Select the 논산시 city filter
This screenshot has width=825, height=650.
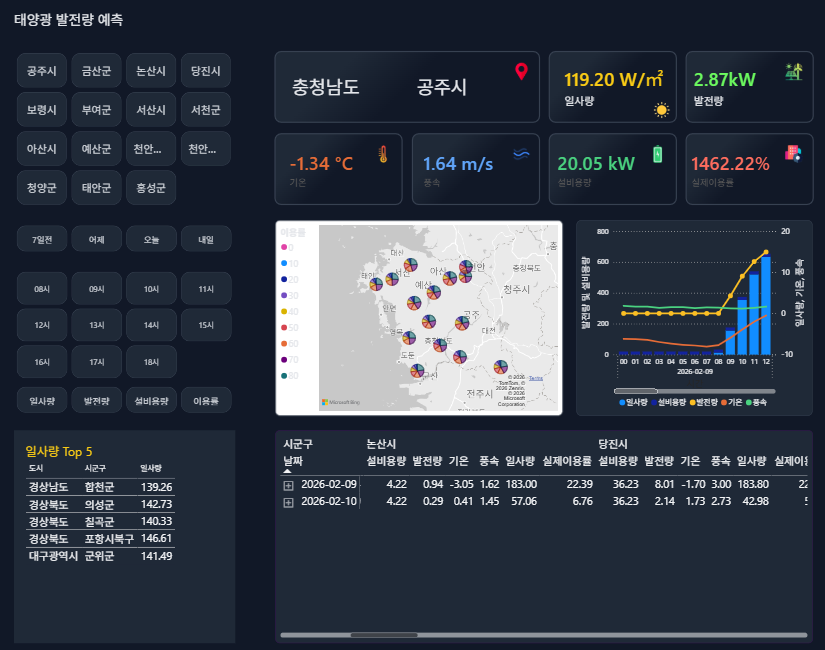point(151,71)
